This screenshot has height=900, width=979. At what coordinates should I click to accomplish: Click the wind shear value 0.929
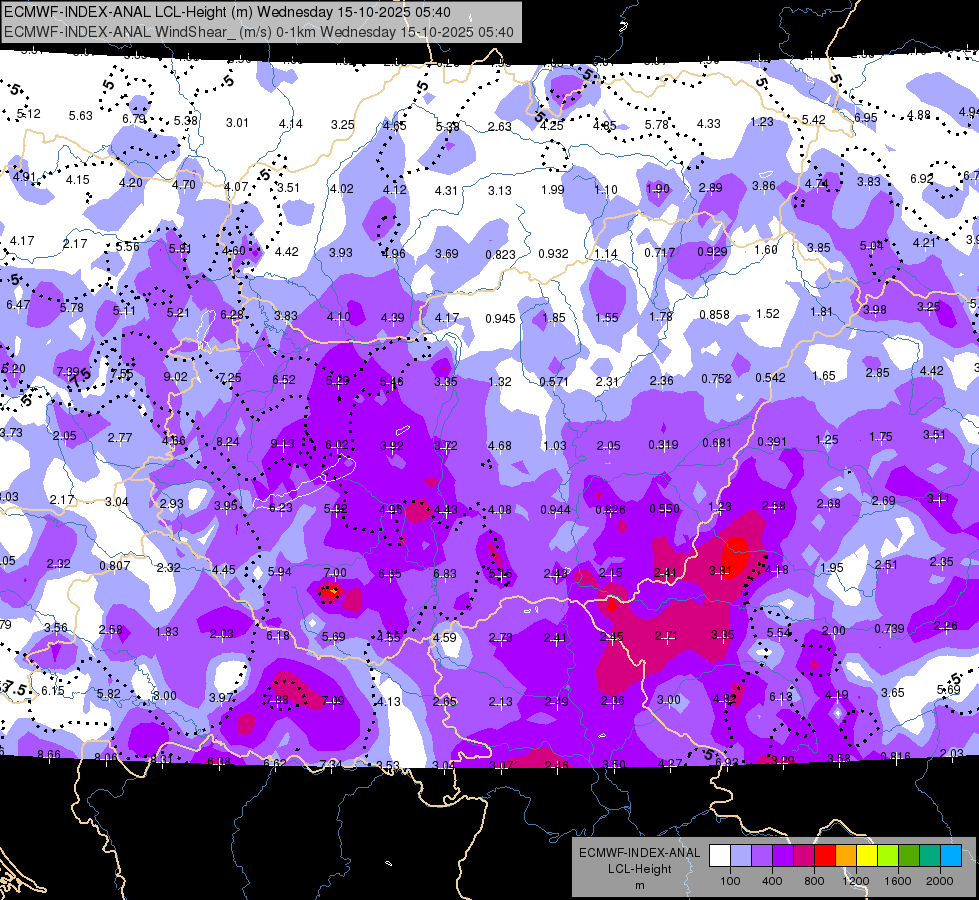pyautogui.click(x=712, y=251)
